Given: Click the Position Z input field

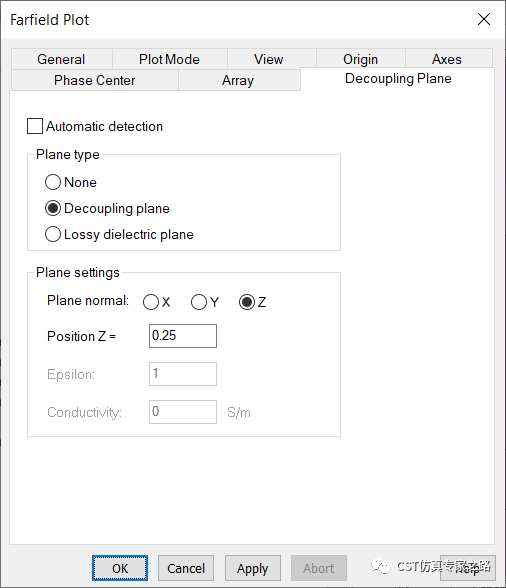Looking at the screenshot, I should point(183,336).
